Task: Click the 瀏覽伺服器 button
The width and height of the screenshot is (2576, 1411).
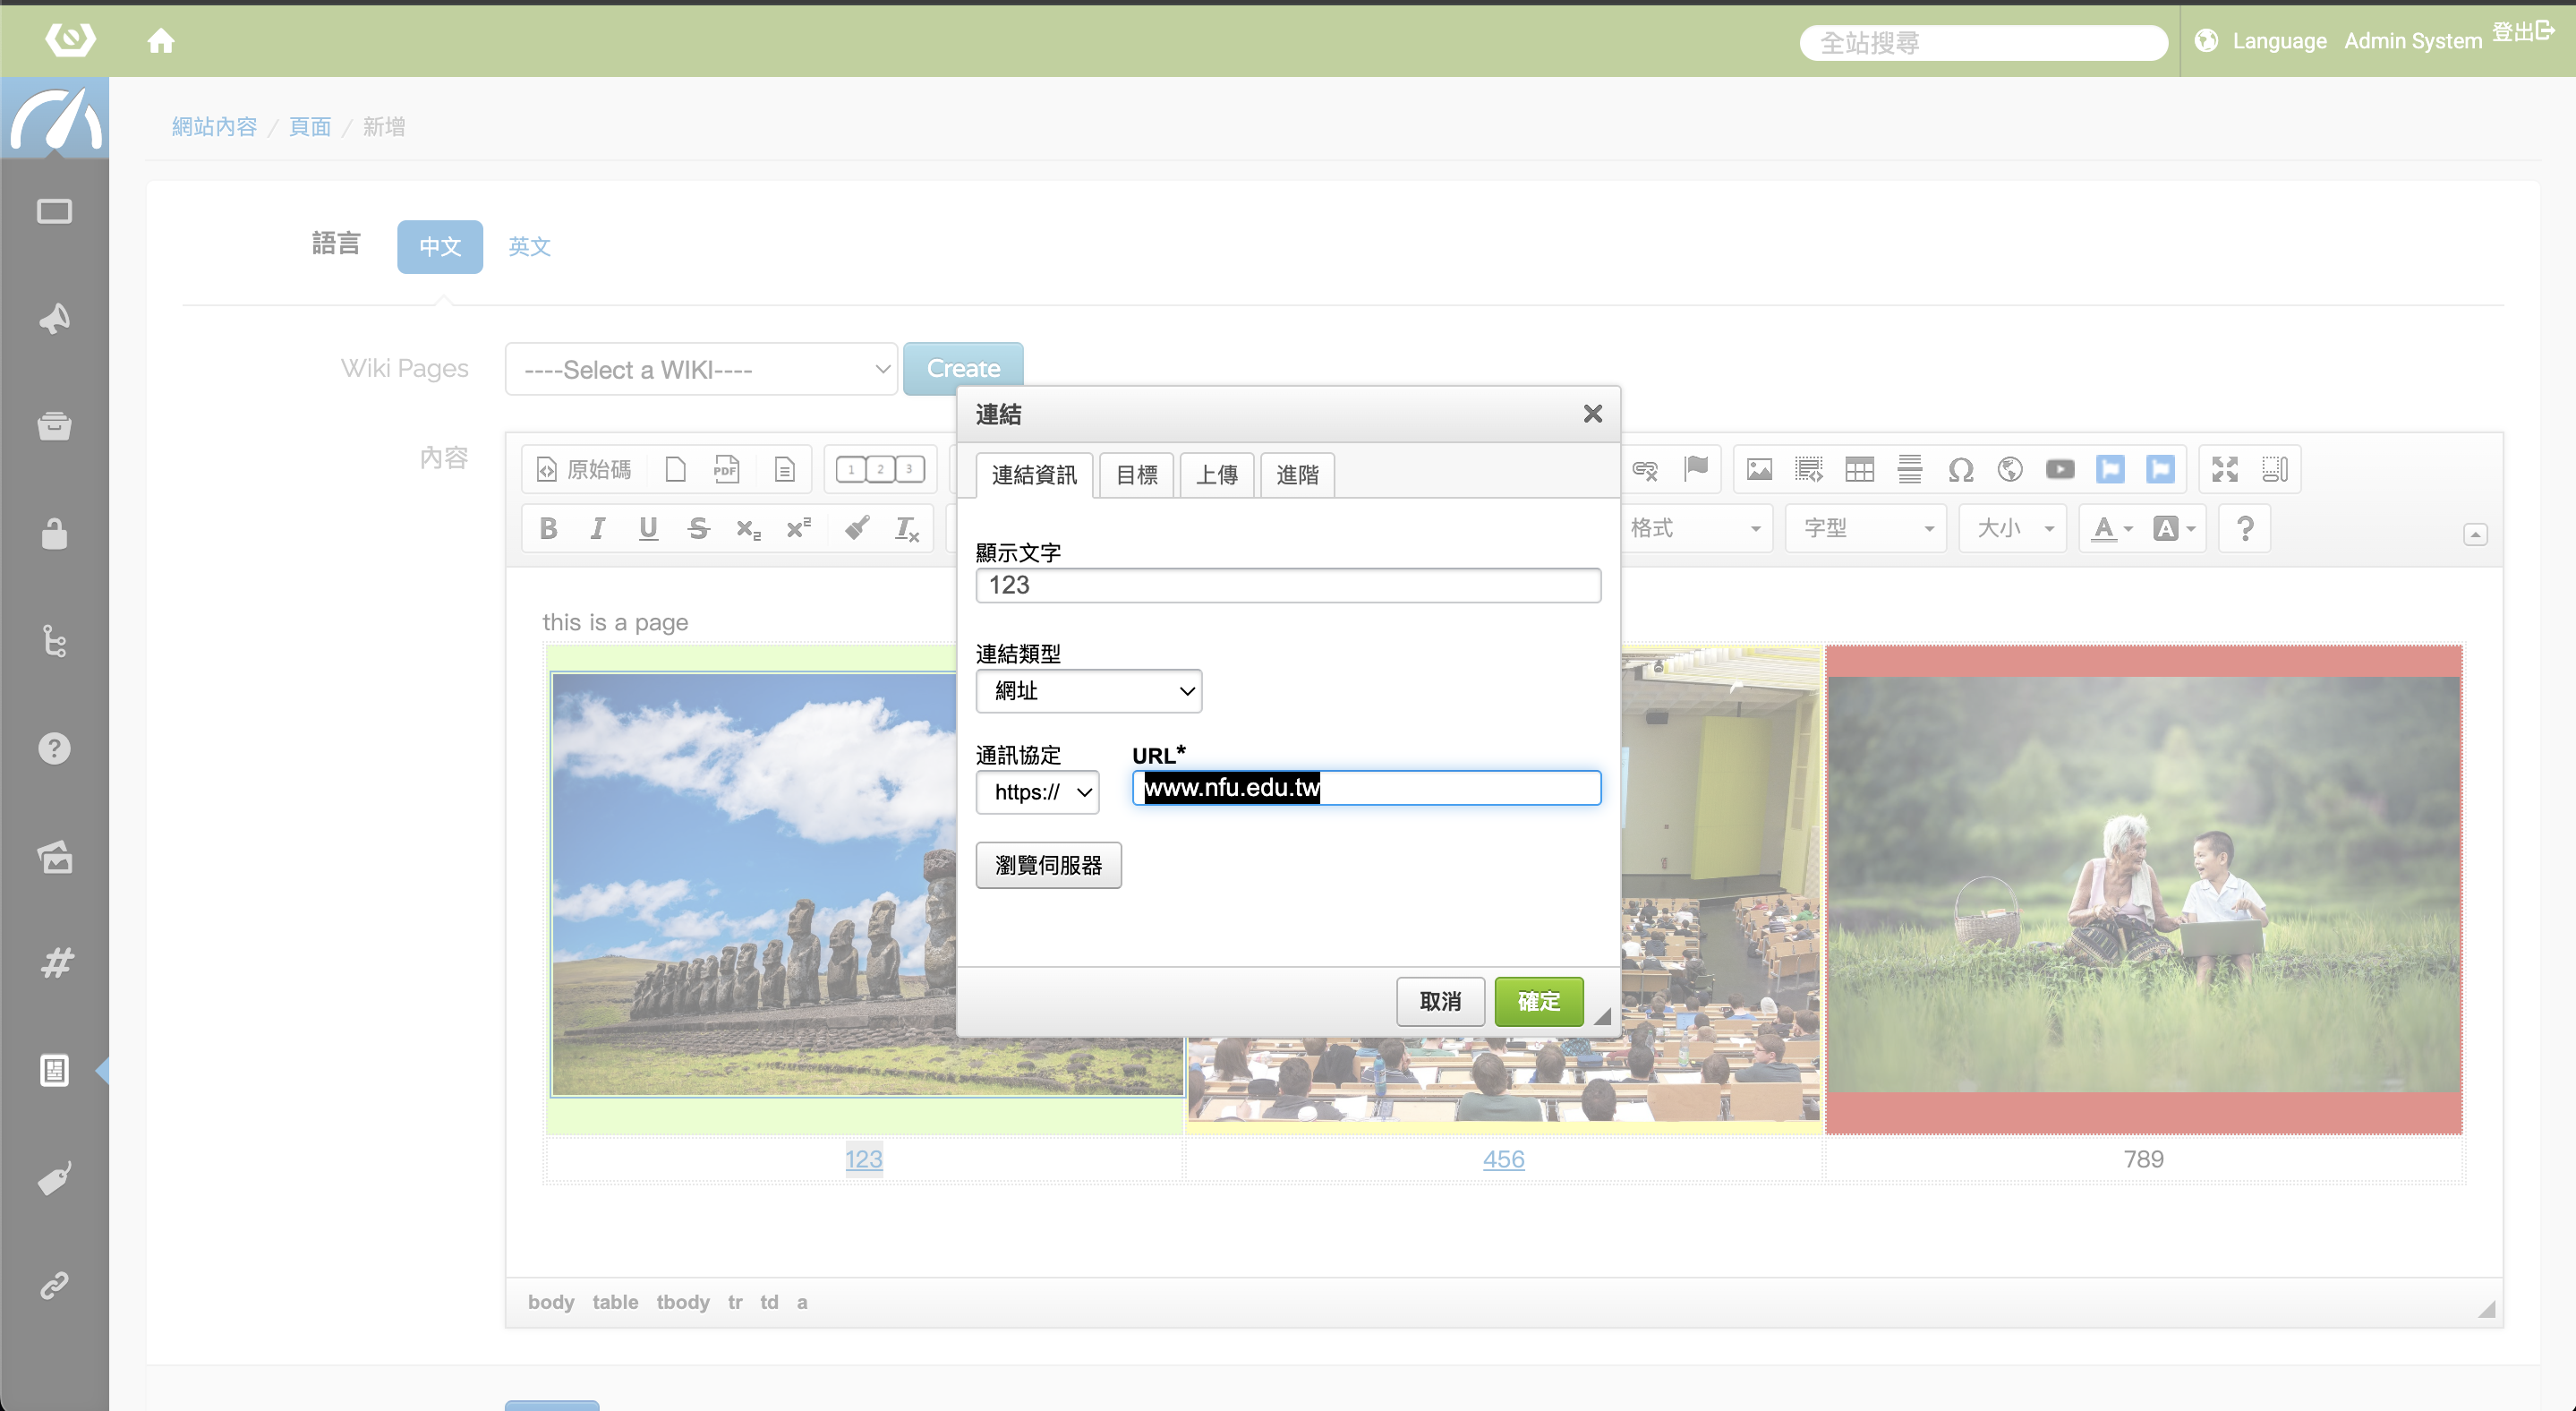Action: (x=1048, y=865)
